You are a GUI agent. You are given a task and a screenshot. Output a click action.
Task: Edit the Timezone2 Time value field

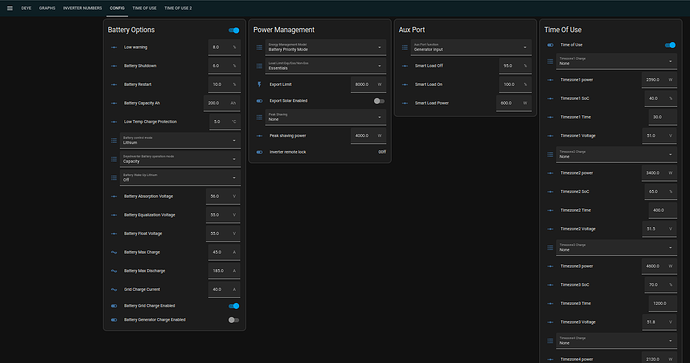click(663, 210)
